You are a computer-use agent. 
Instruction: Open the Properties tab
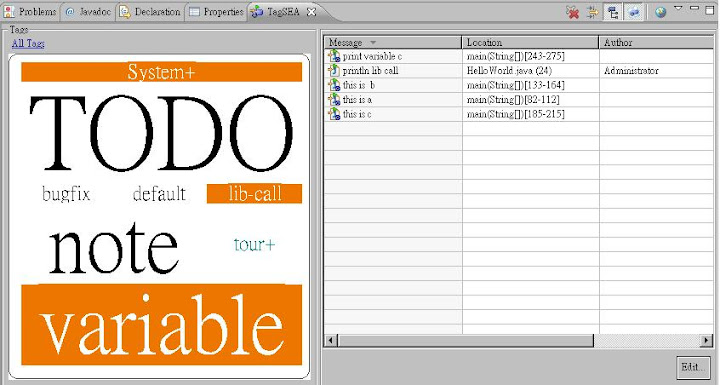pos(216,12)
